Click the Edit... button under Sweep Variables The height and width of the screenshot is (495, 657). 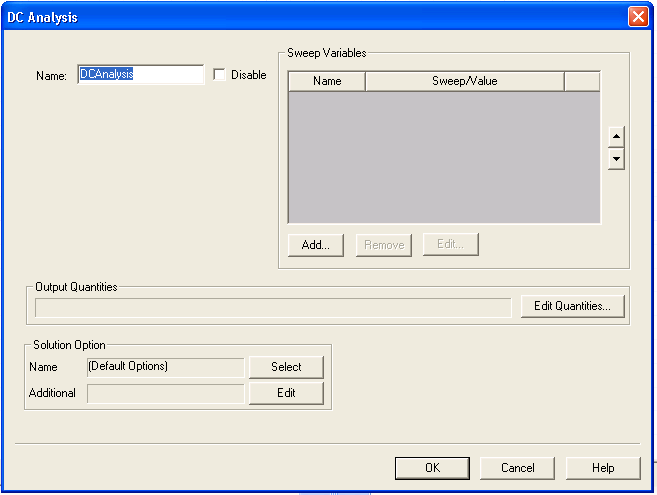coord(450,245)
